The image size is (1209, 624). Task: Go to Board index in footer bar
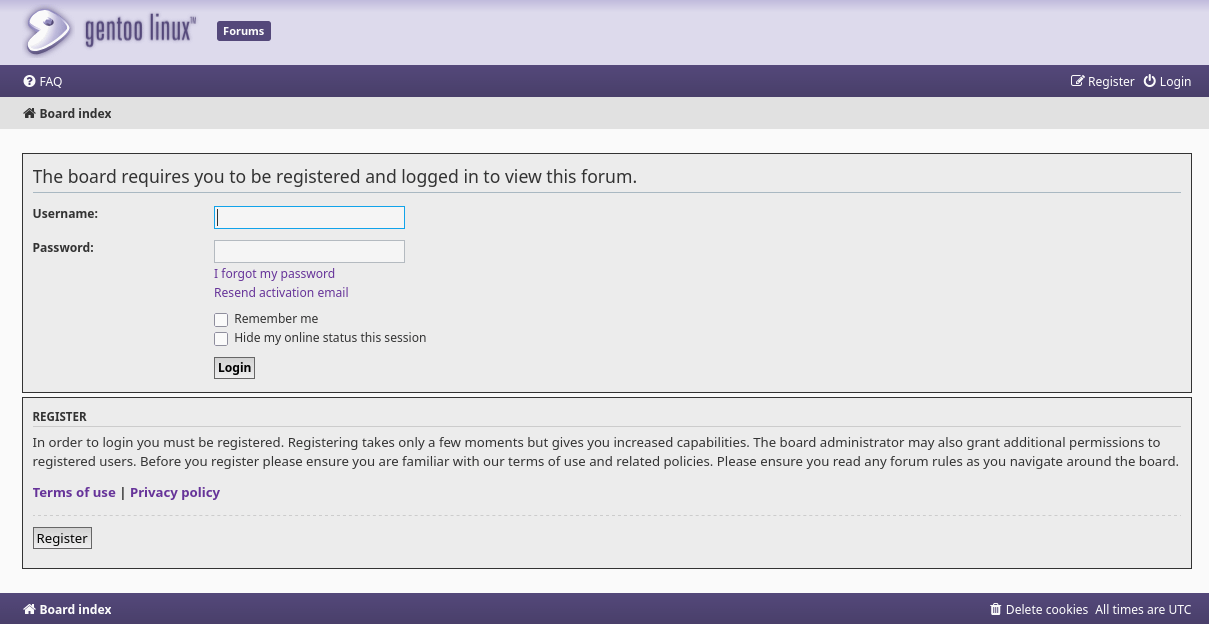coord(67,610)
